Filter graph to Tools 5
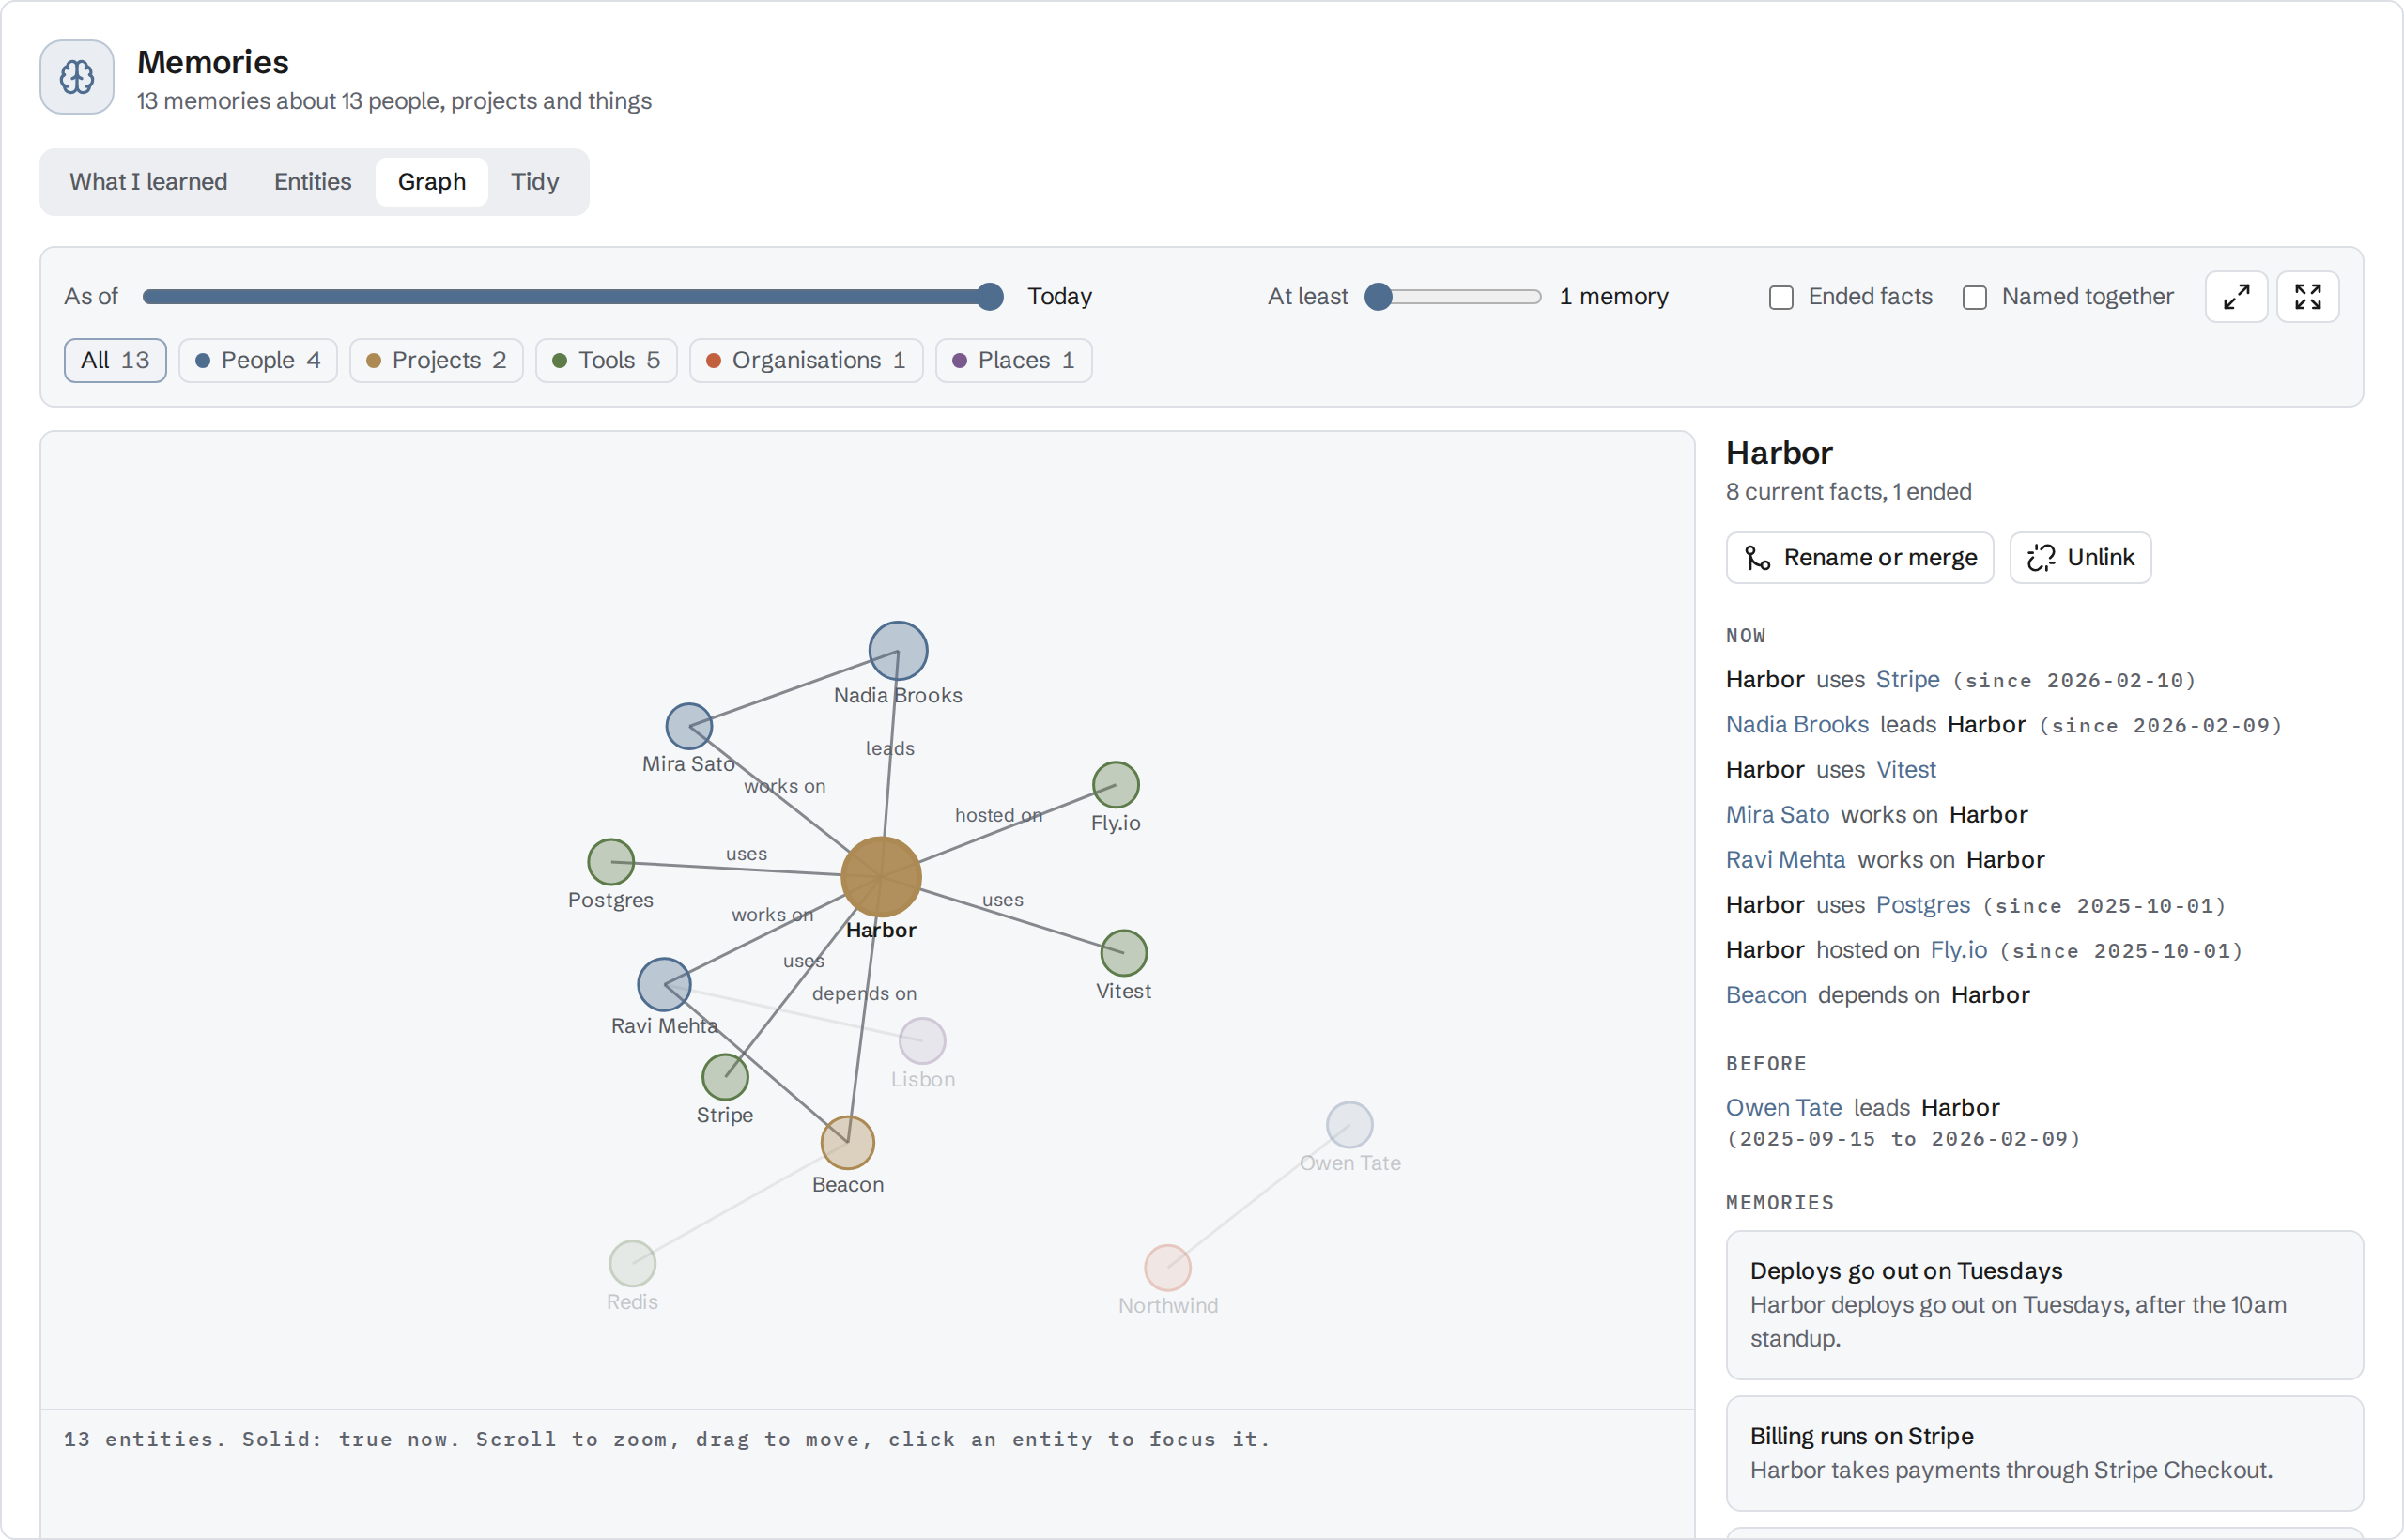 pyautogui.click(x=607, y=360)
